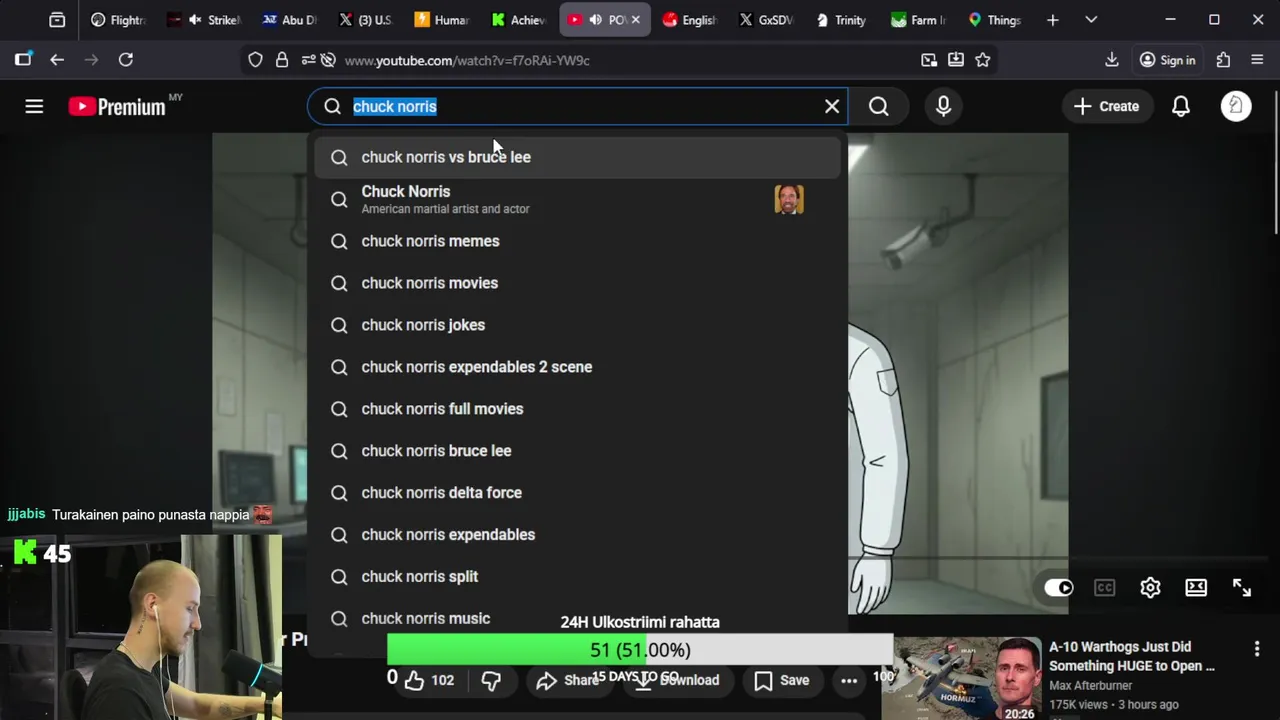Show site security padlock info
1280x720 pixels.
pos(282,60)
